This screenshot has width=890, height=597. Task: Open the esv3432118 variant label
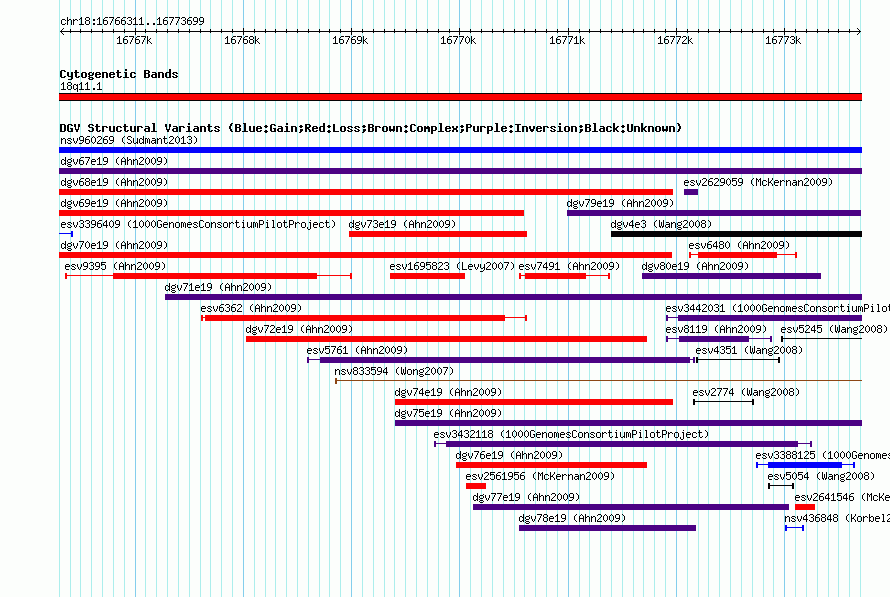point(571,434)
